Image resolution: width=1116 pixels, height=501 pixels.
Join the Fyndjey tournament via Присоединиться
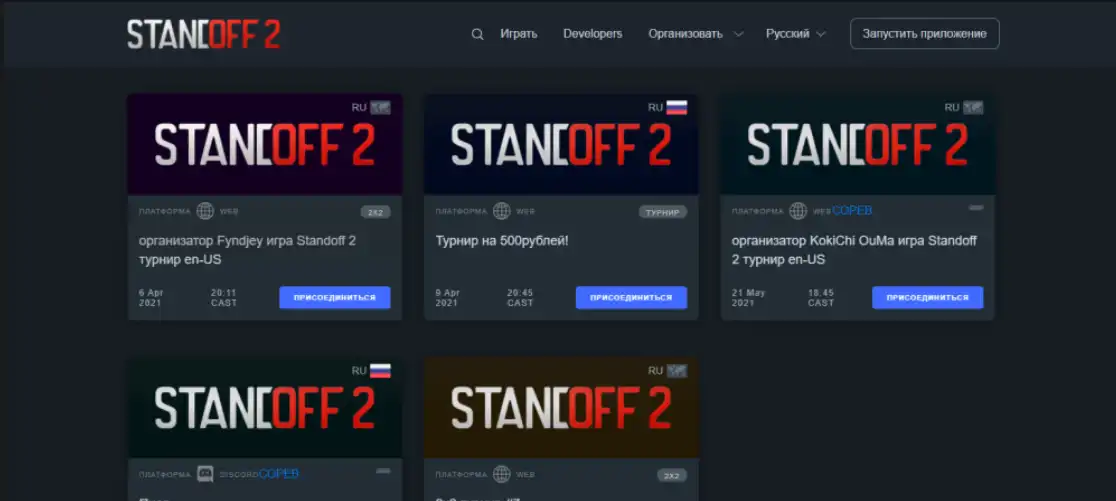(x=335, y=297)
